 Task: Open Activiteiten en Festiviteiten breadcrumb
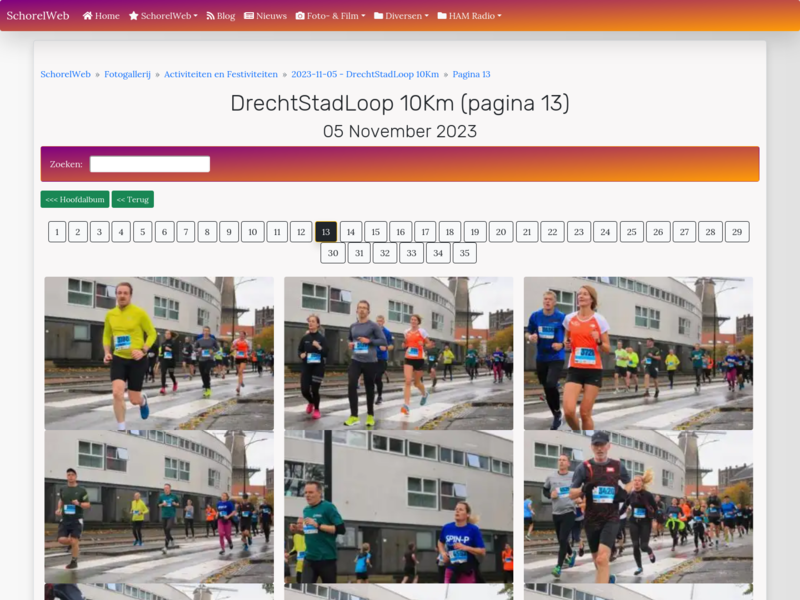[x=221, y=74]
